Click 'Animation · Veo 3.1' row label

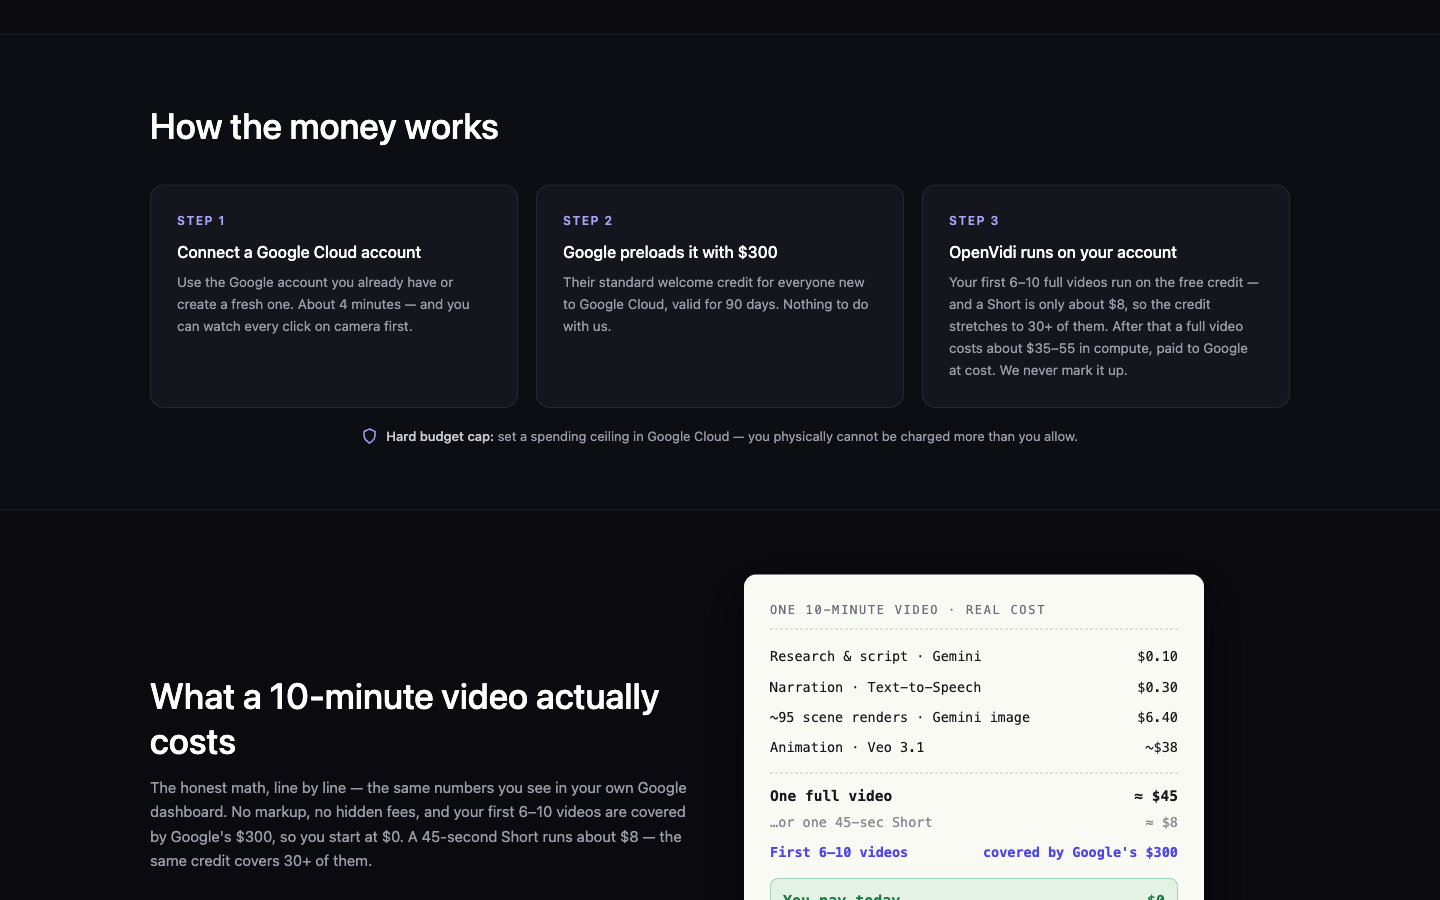[x=847, y=747]
